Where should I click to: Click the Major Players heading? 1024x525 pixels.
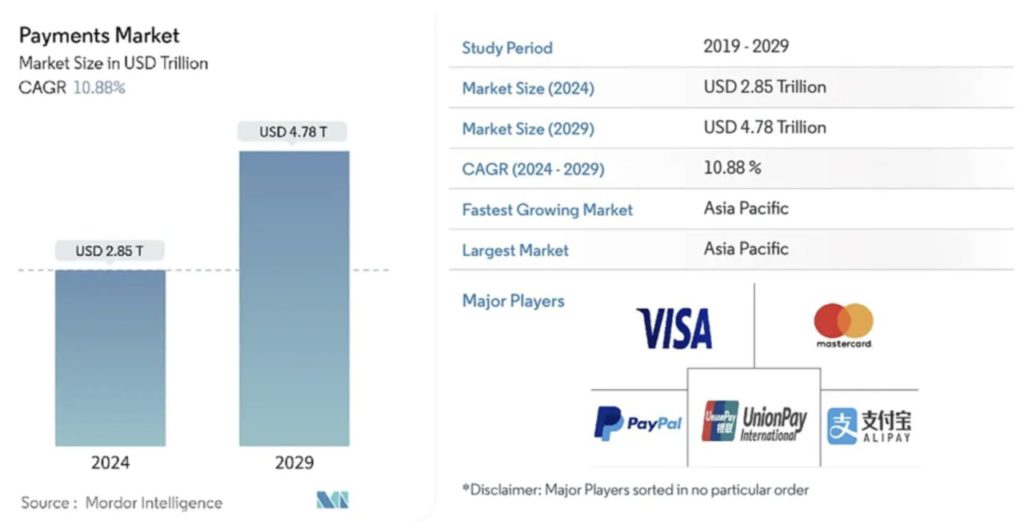click(x=513, y=301)
